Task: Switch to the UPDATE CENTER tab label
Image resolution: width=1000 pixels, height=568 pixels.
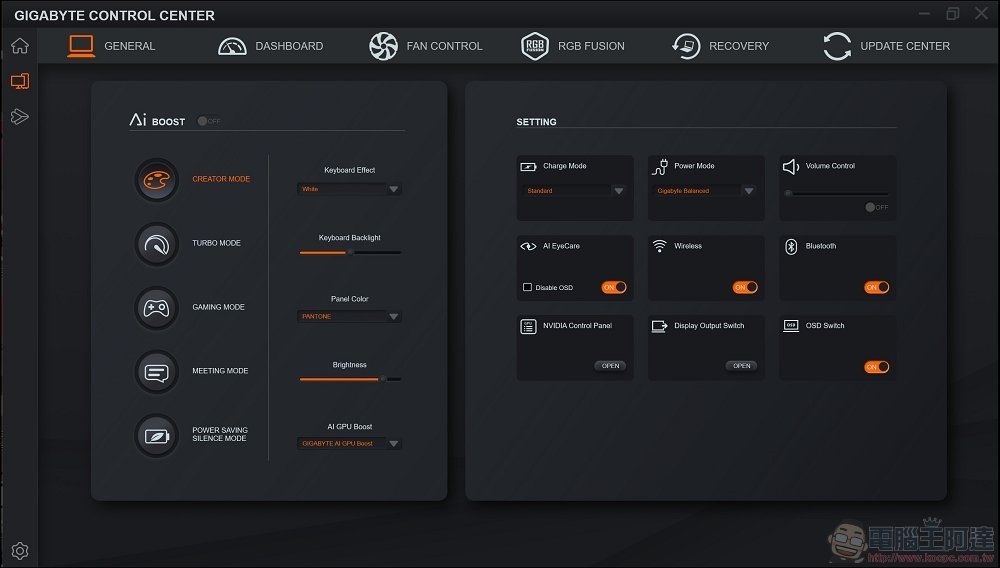Action: click(x=905, y=46)
